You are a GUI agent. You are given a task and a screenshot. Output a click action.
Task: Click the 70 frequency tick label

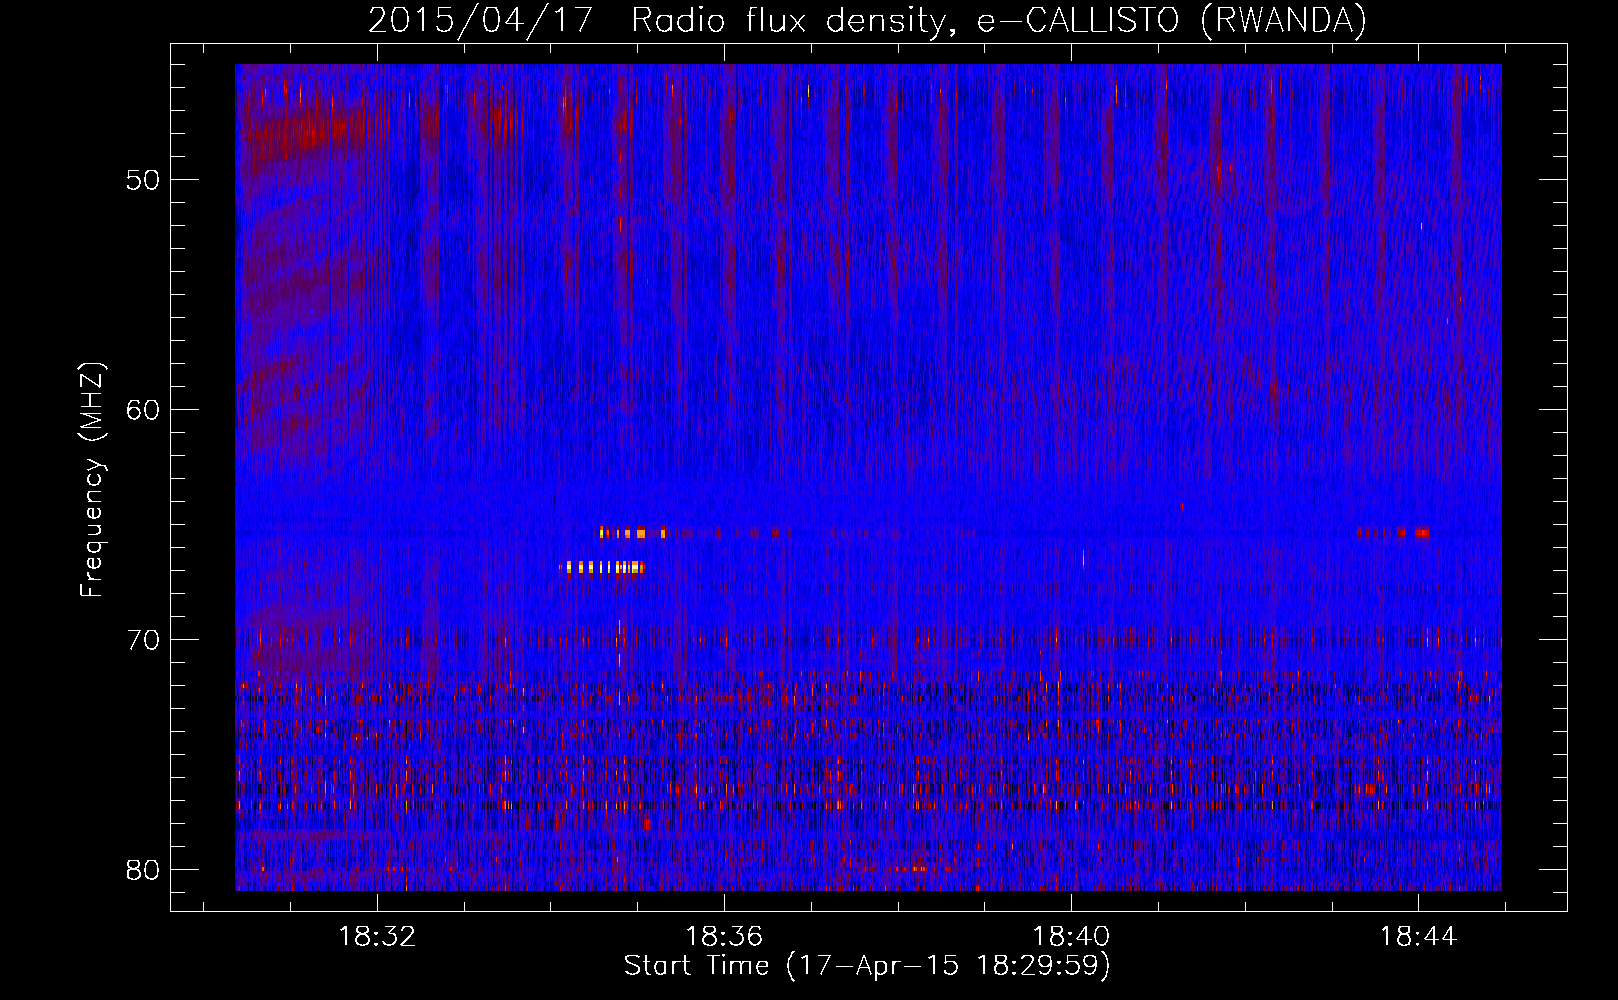[x=144, y=640]
